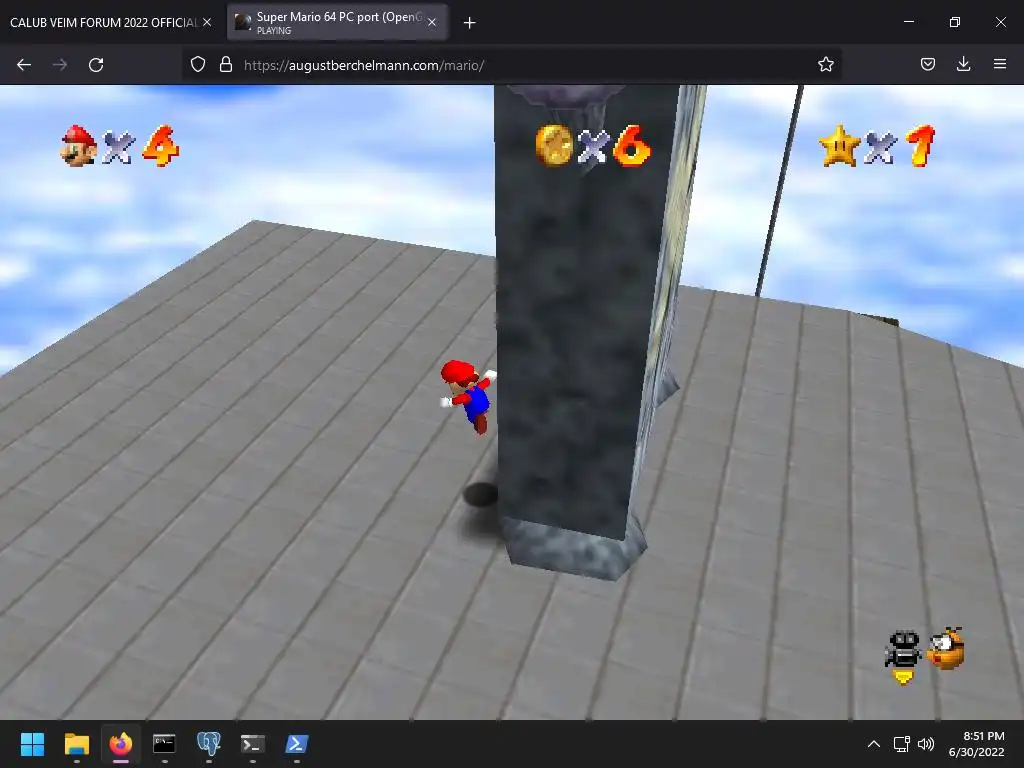The width and height of the screenshot is (1024, 768).
Task: Click the gold coin counter icon
Action: [554, 145]
